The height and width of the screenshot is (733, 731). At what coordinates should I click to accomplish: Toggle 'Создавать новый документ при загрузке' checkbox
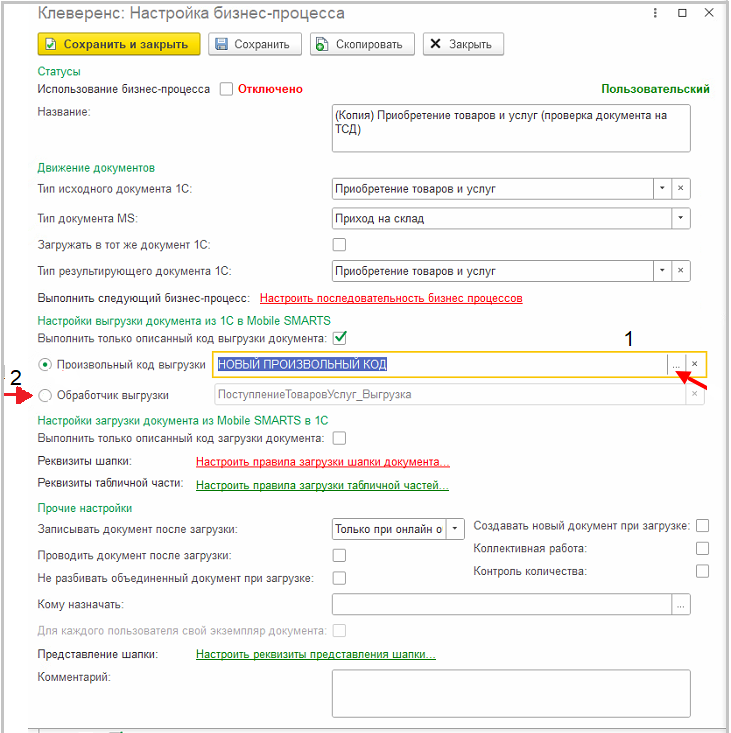coord(702,526)
